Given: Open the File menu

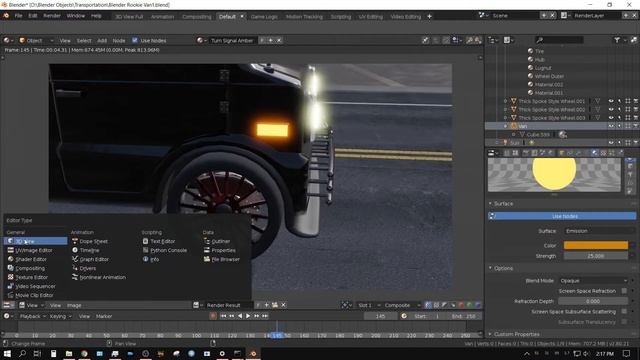Looking at the screenshot, I should pyautogui.click(x=18, y=16).
